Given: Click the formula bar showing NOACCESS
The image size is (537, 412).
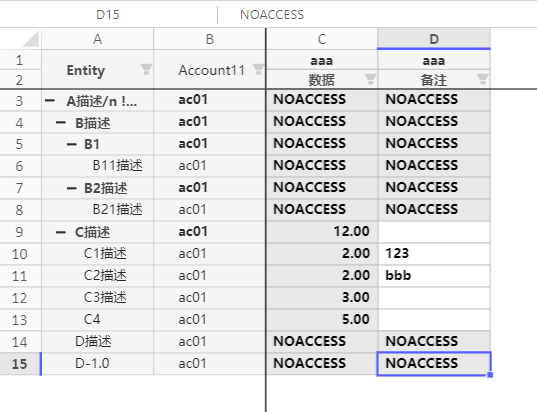Looking at the screenshot, I should 377,14.
